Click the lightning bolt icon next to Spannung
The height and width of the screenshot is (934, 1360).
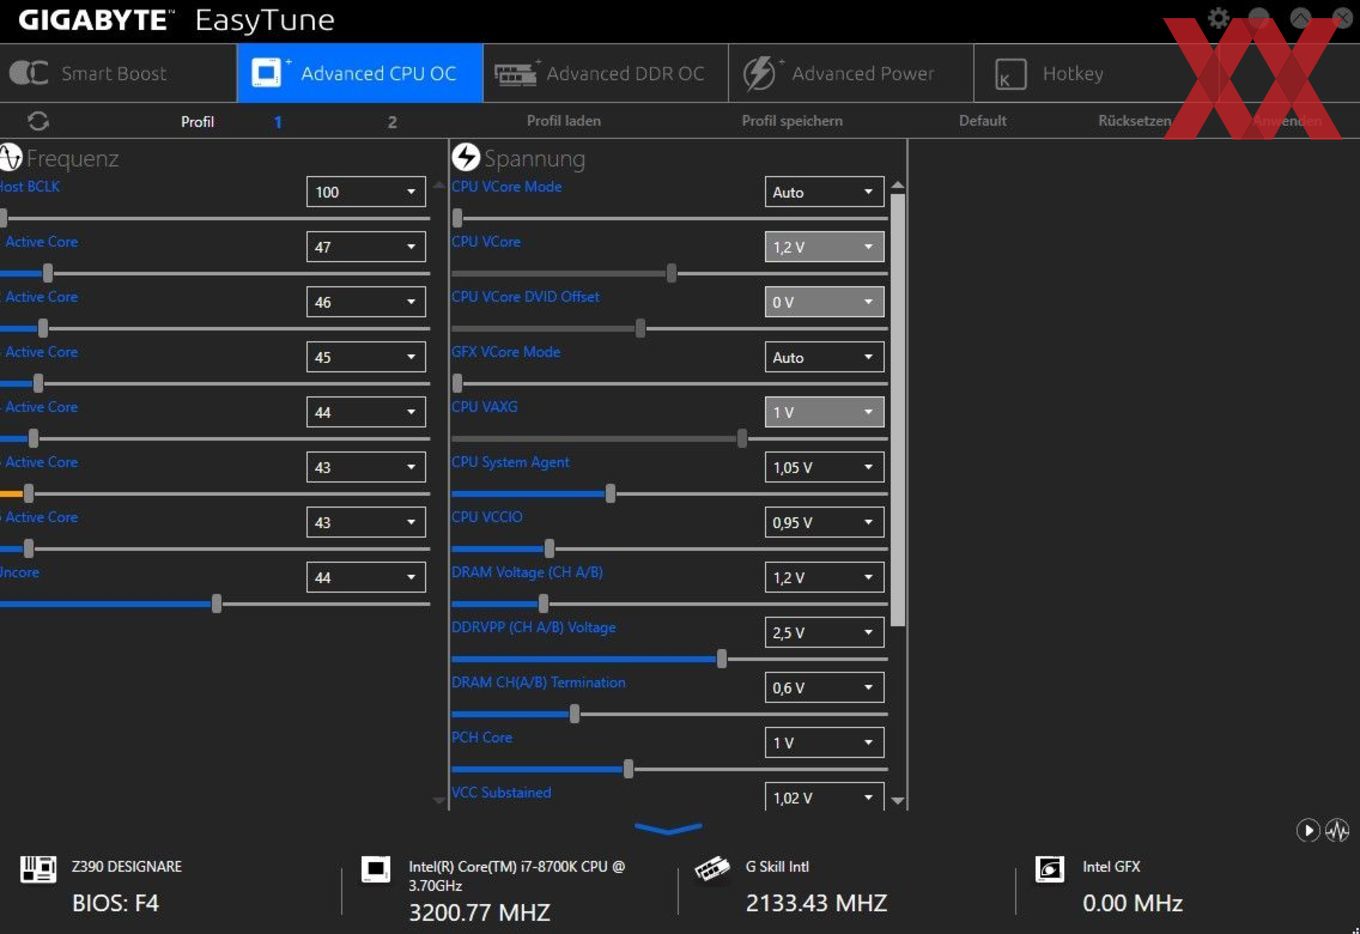pos(466,157)
